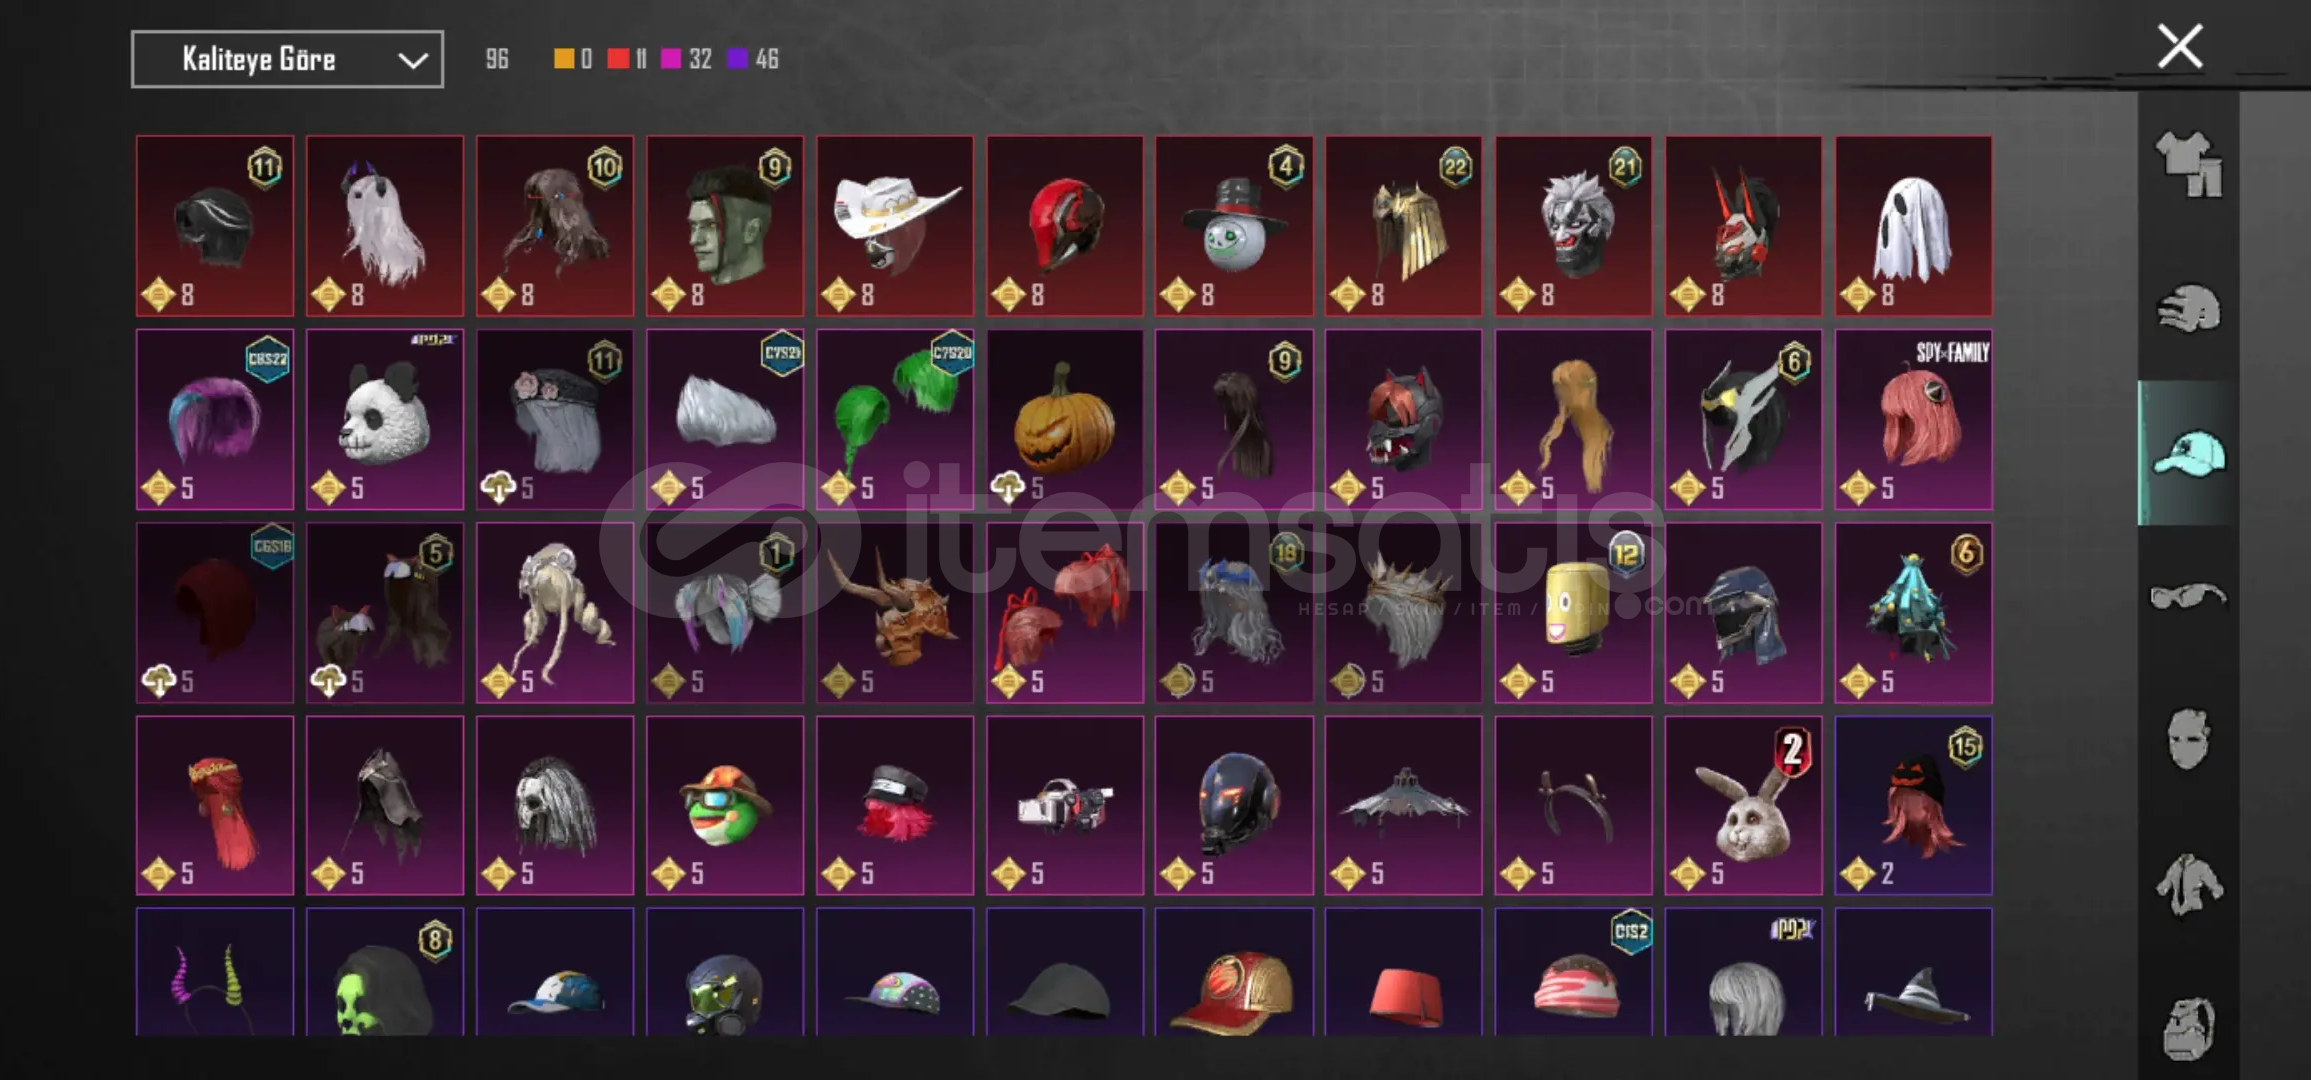
Task: Close the inventory with the X
Action: (x=2180, y=46)
